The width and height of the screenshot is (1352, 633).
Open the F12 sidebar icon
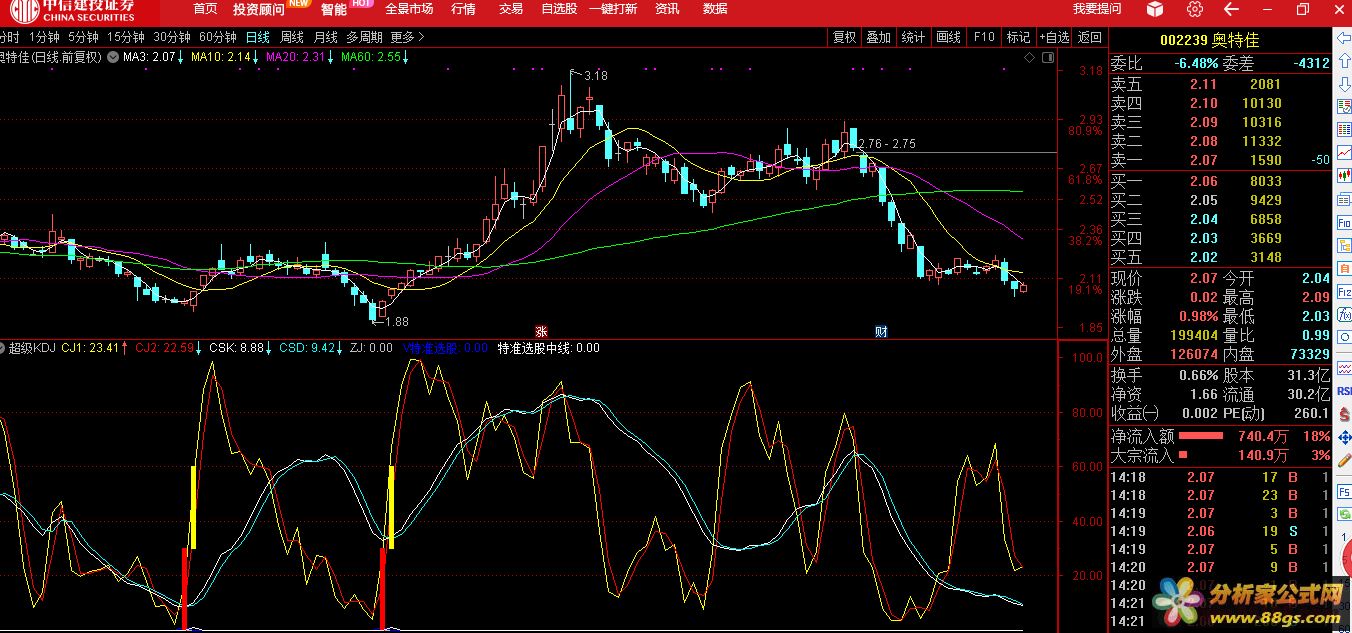[x=1344, y=292]
